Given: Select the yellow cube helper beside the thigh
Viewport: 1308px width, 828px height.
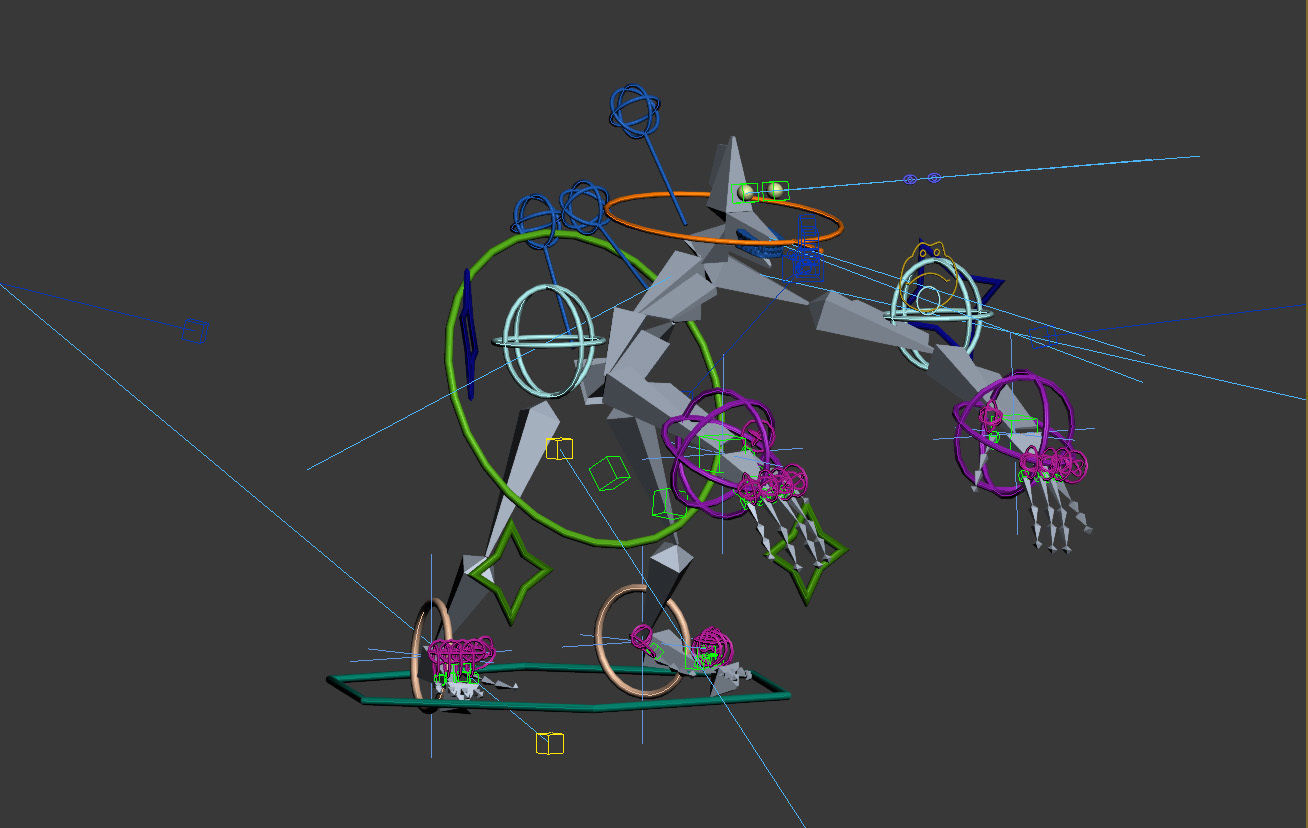Looking at the screenshot, I should coord(559,449).
